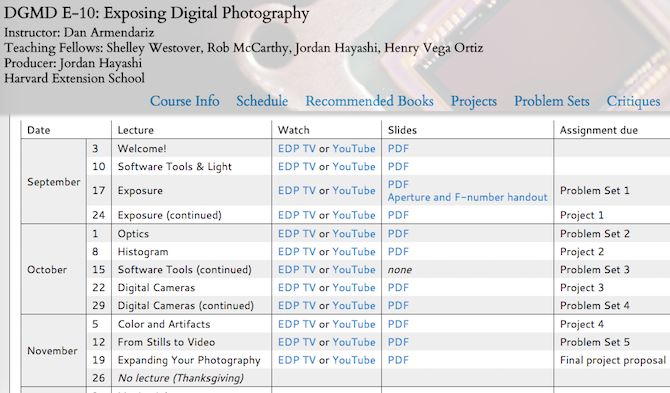
Task: Watch Histogram lecture on EDP TV
Action: [x=297, y=252]
